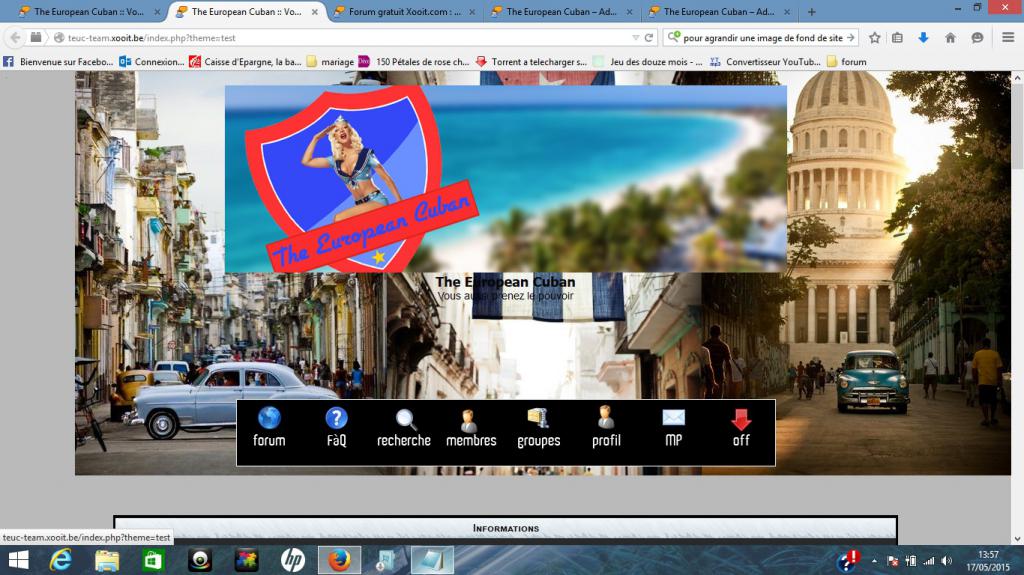Open the Windows Store taskbar icon
The width and height of the screenshot is (1024, 575).
tap(153, 561)
